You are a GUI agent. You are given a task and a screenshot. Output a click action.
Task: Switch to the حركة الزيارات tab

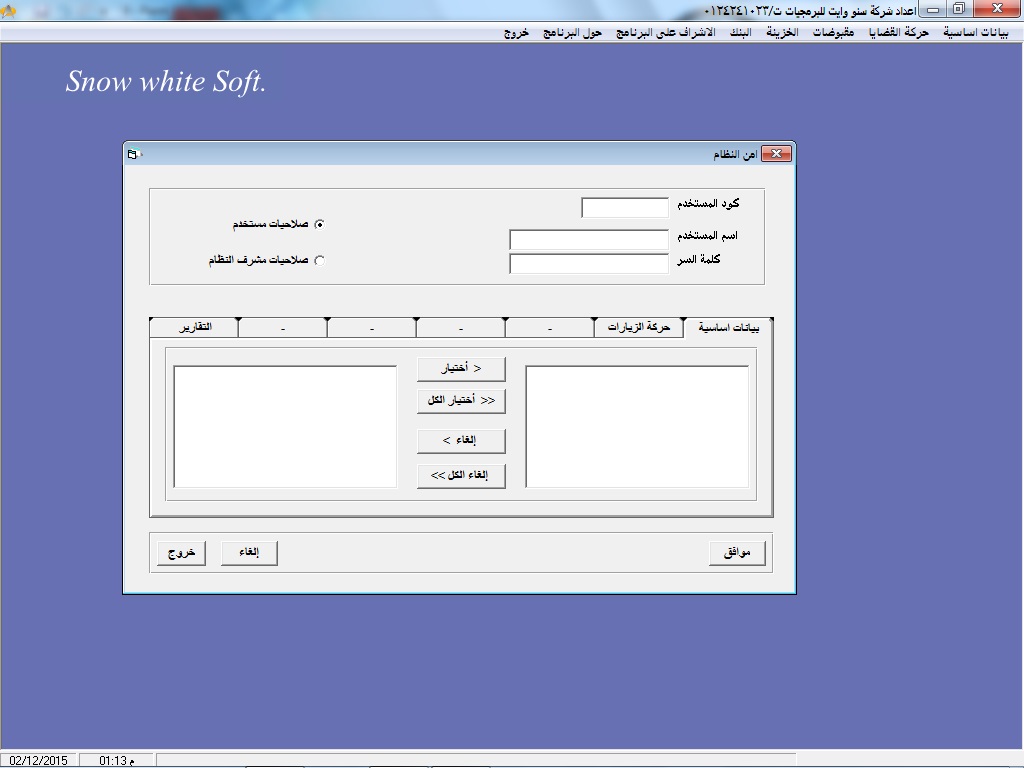pyautogui.click(x=638, y=327)
